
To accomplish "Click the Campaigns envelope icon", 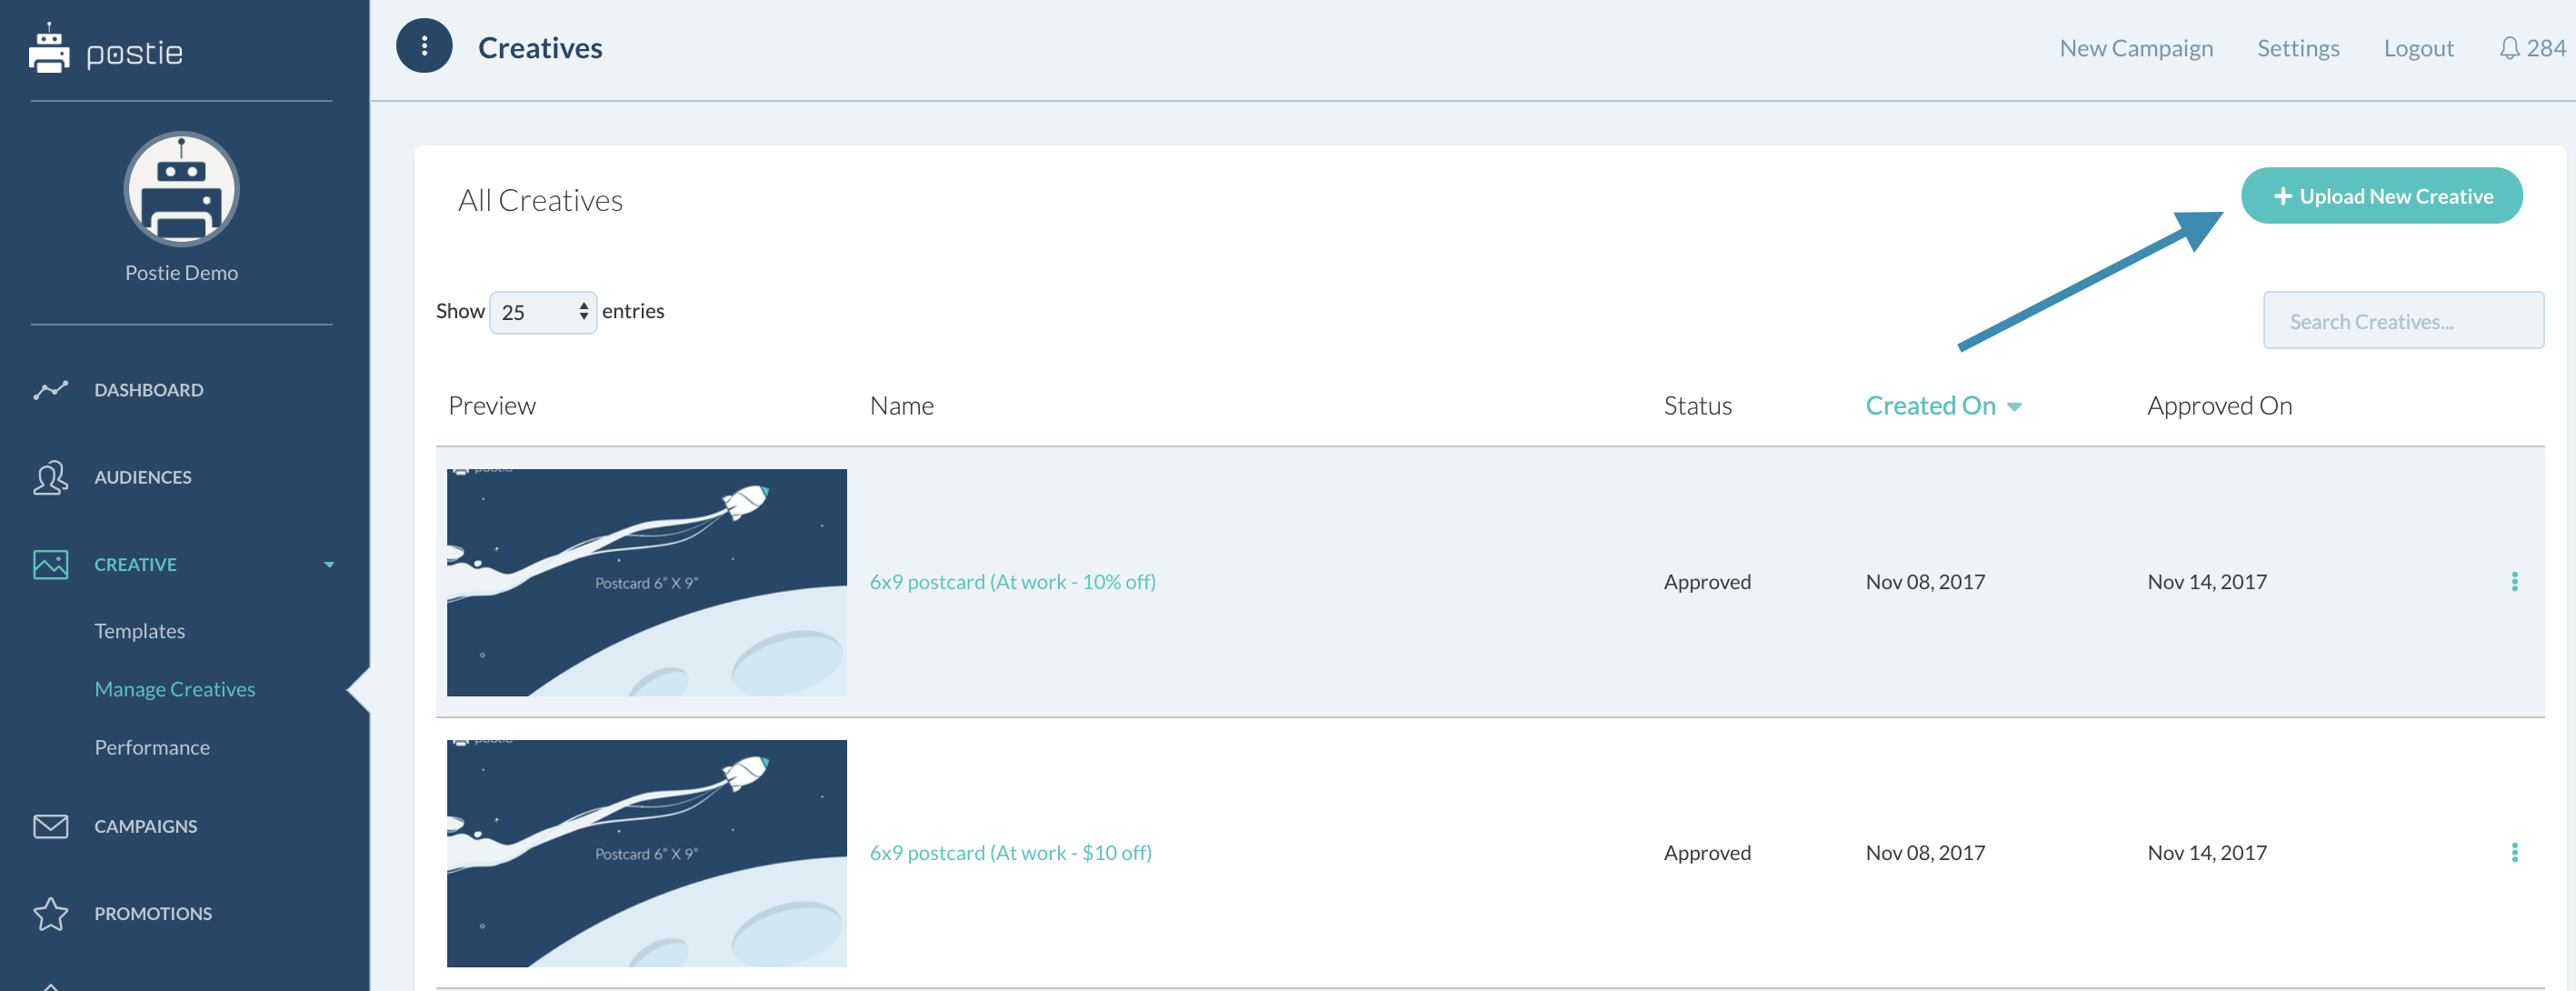I will point(50,826).
